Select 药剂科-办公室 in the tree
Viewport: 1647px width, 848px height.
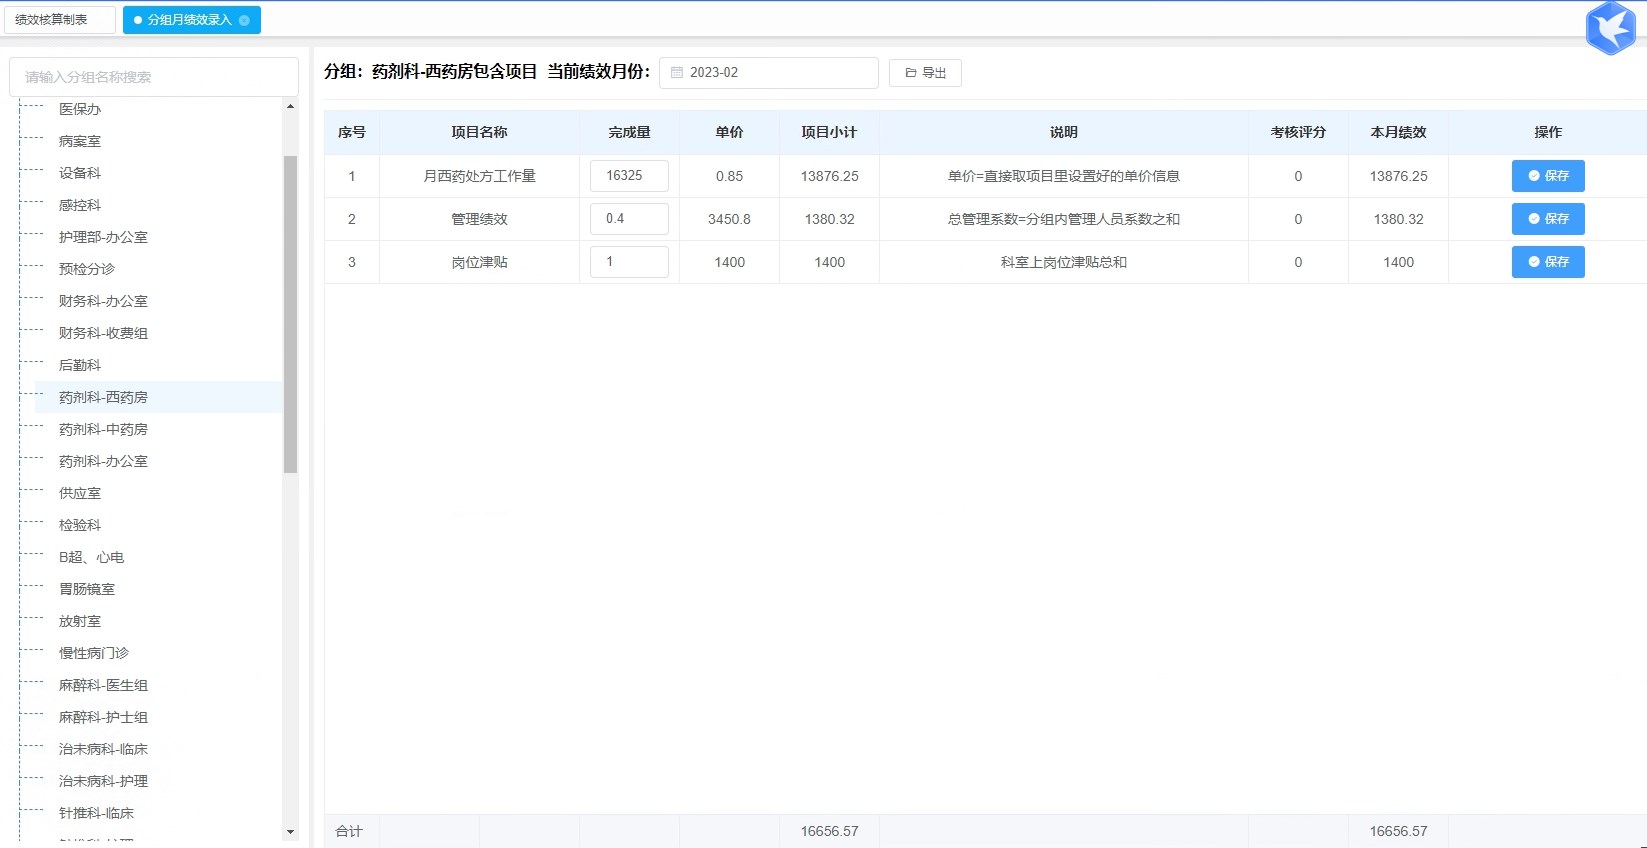[x=103, y=461]
